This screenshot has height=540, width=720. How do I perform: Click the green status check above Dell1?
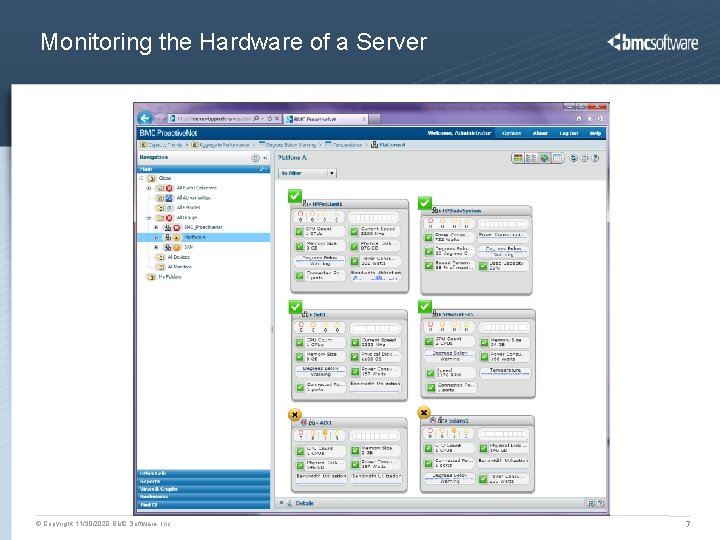coord(295,307)
